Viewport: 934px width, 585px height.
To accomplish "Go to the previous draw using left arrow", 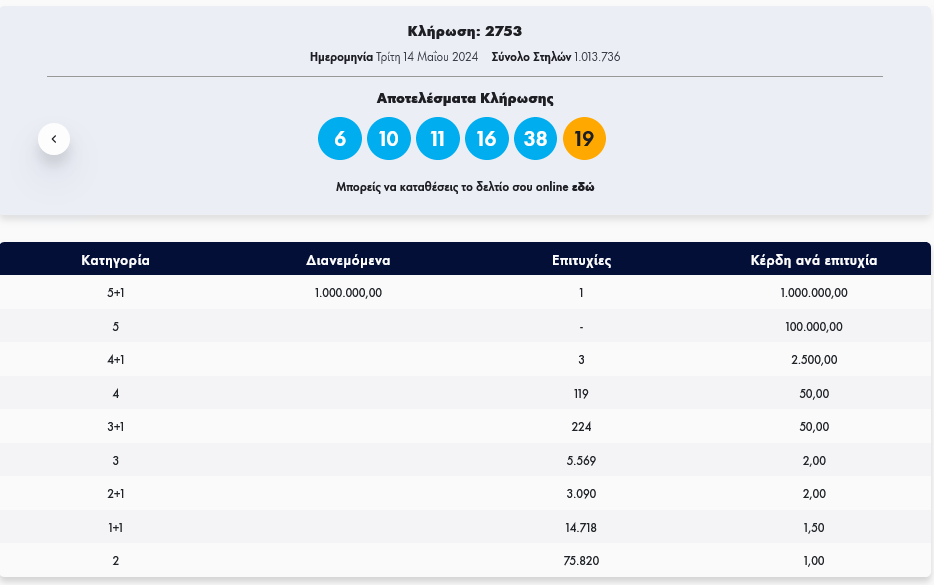I will coord(54,139).
